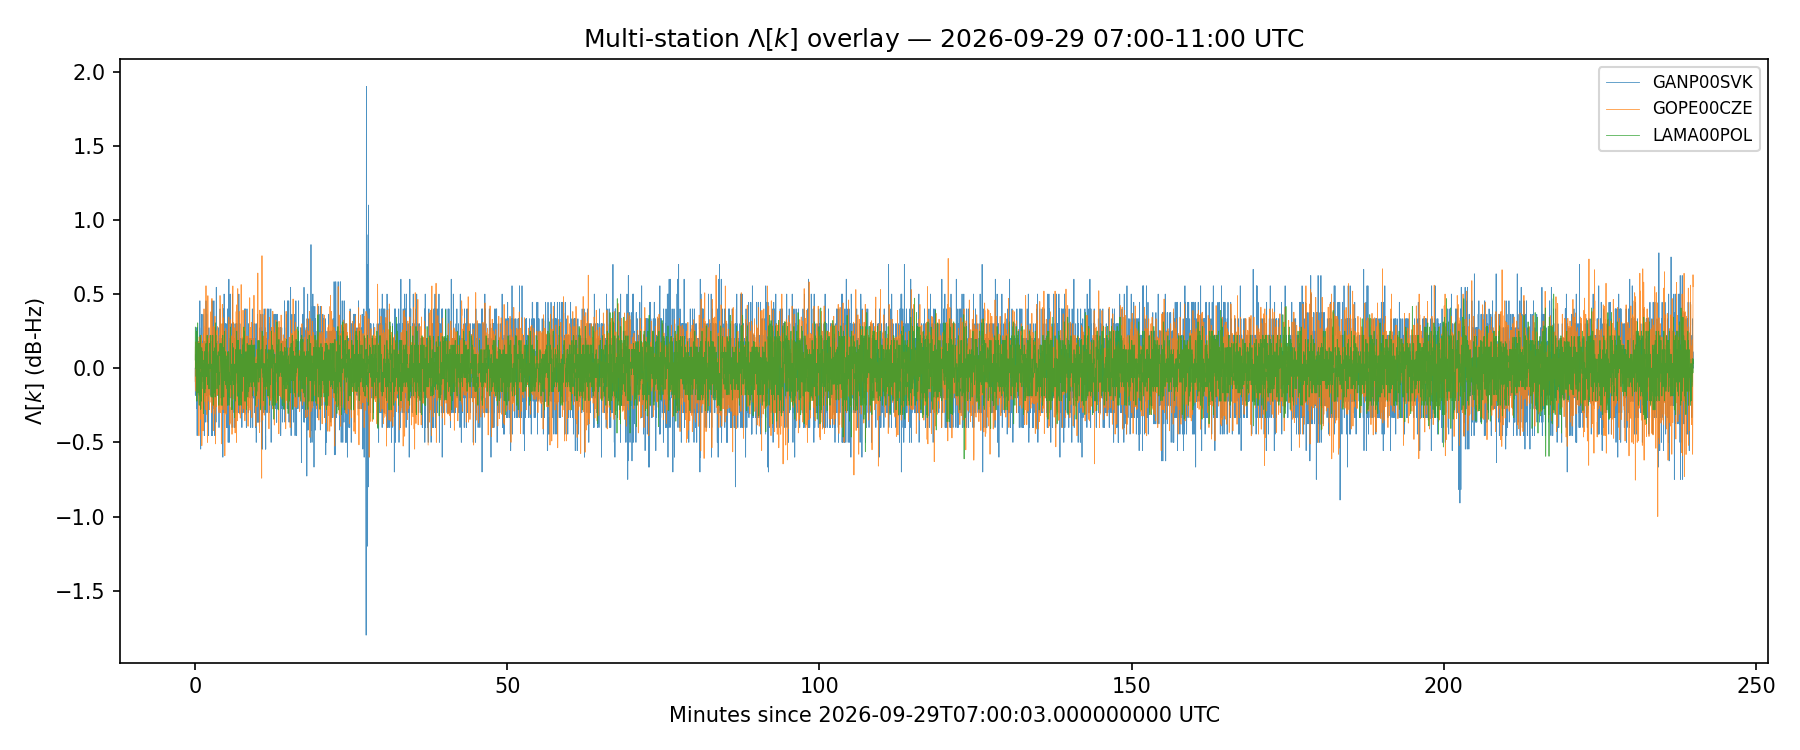This screenshot has width=1800, height=750.
Task: Click the x-axis tick label 100
Action: pyautogui.click(x=819, y=686)
